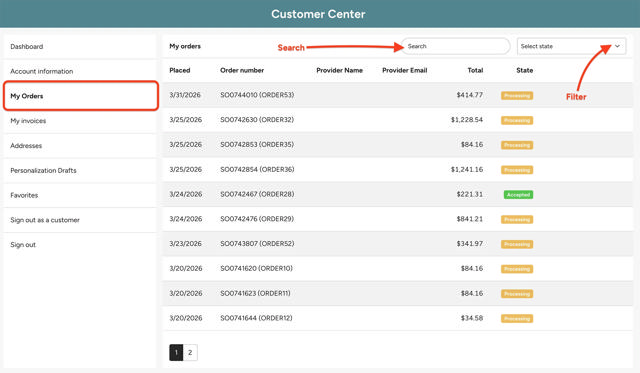The height and width of the screenshot is (373, 640).
Task: Click the $34.58 total
Action: 472,318
